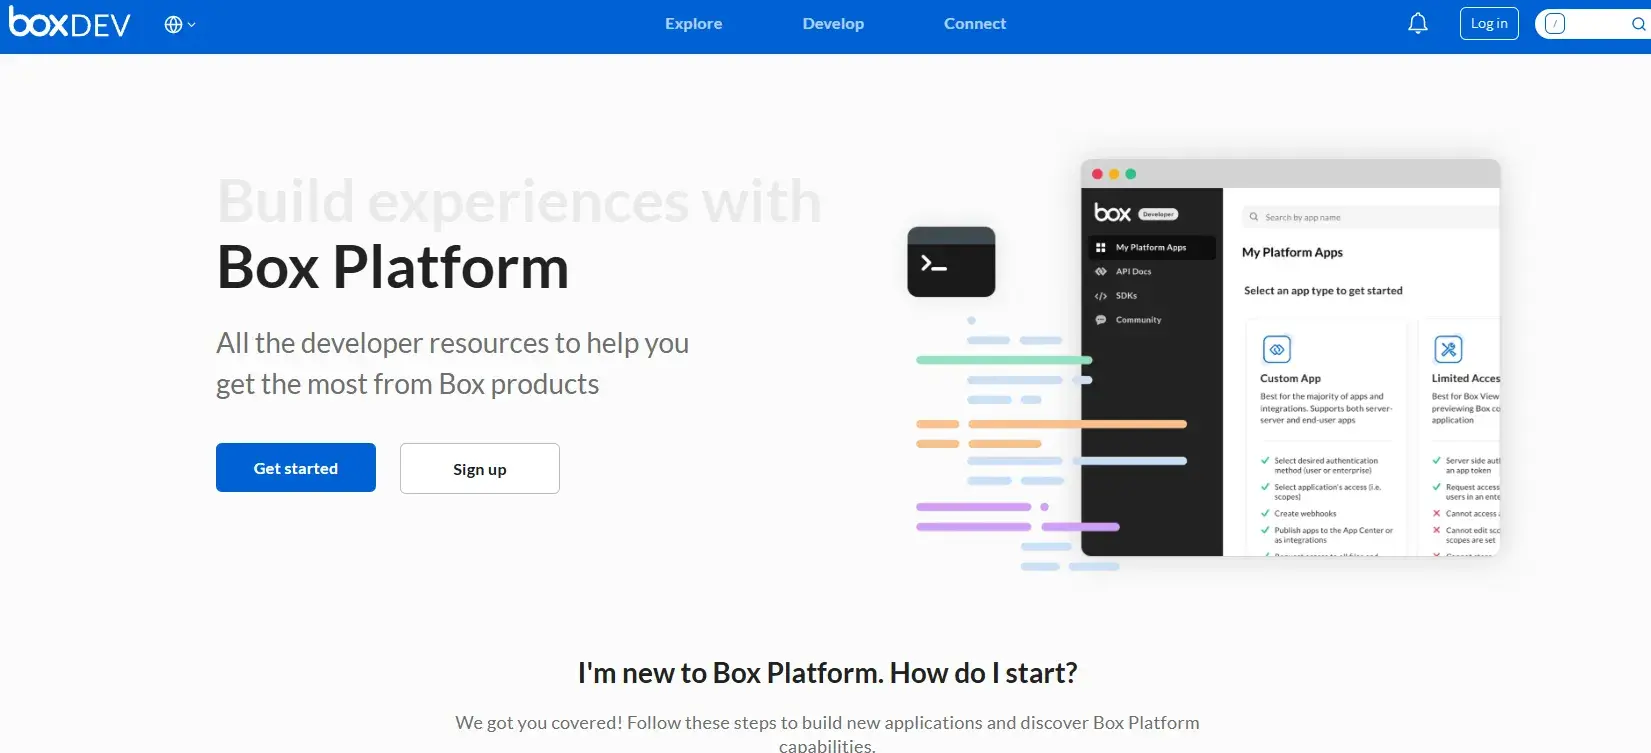Click the Log in button
1651x753 pixels.
[1489, 24]
